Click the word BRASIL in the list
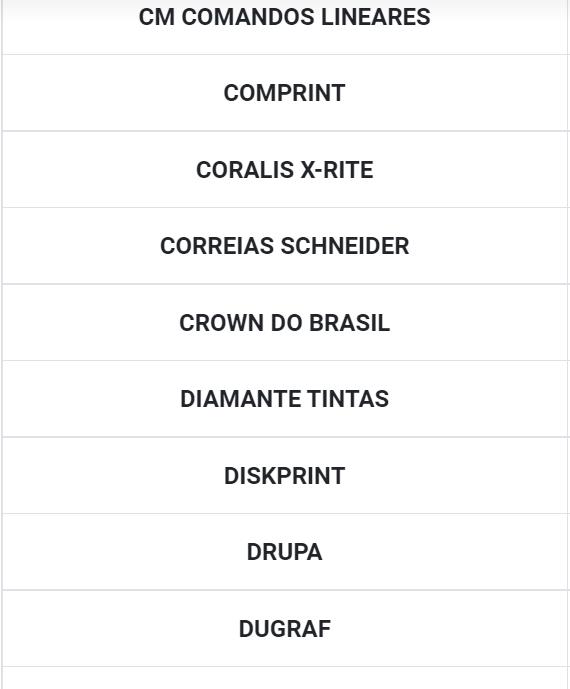Viewport: 570px width, 689px height. 349,323
